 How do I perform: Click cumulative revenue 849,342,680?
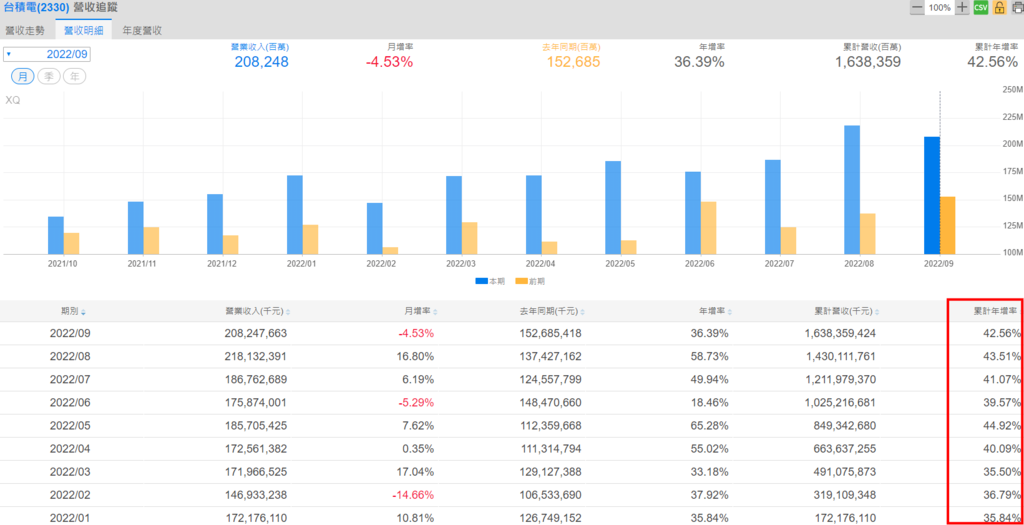pyautogui.click(x=844, y=426)
